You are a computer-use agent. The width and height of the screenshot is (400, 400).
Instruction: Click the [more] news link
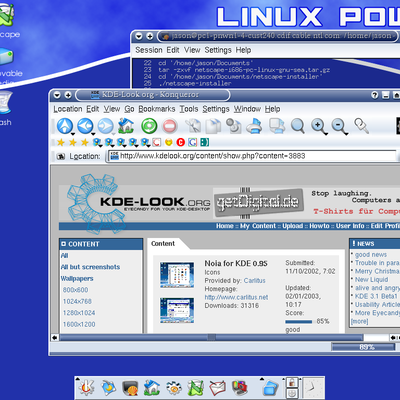click(x=359, y=321)
